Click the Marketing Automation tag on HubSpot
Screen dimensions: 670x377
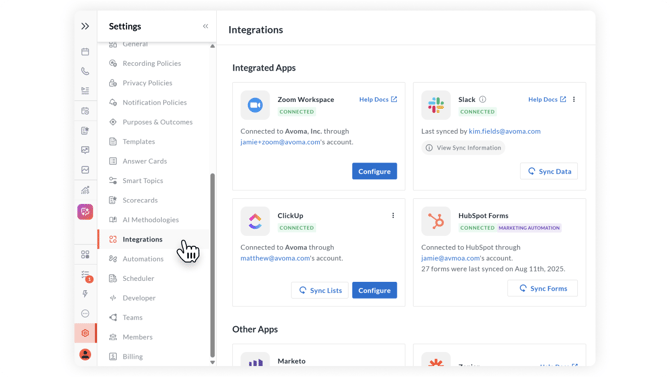[529, 228]
